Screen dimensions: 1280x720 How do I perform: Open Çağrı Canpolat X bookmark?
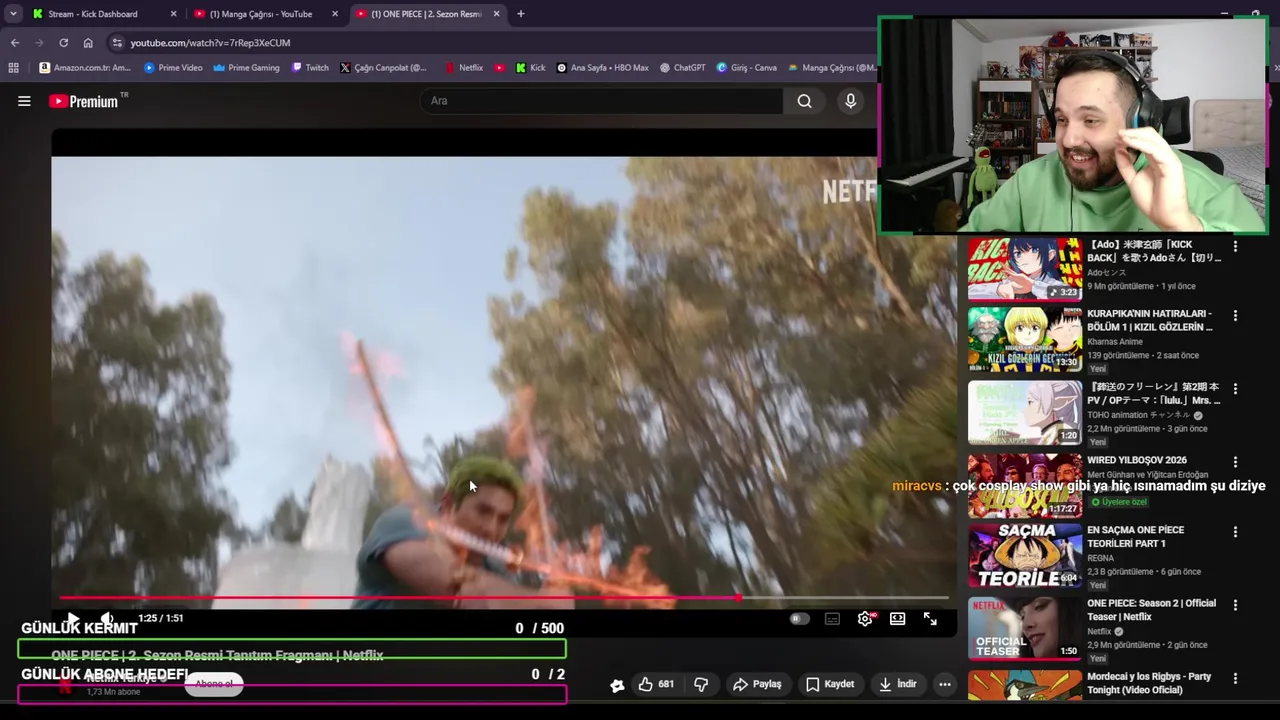click(x=383, y=68)
